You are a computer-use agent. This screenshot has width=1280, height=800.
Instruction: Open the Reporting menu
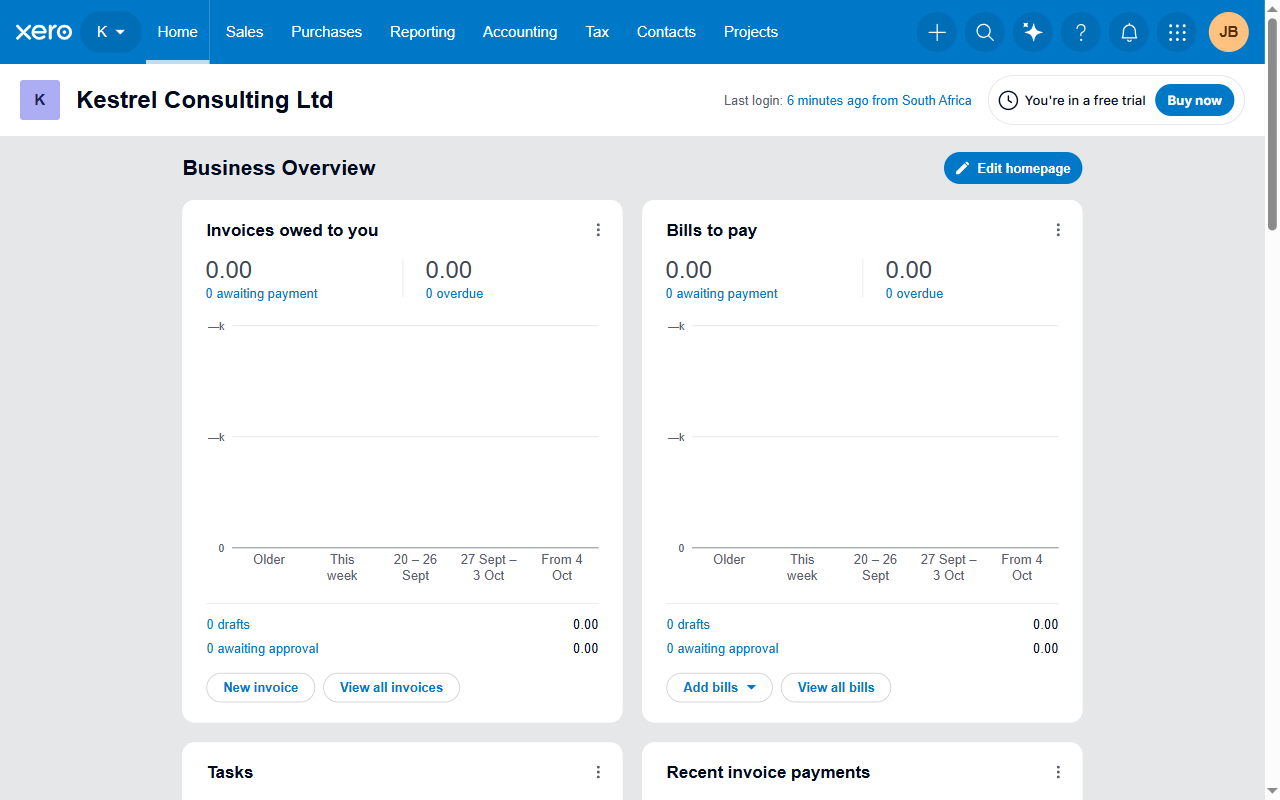coord(422,32)
